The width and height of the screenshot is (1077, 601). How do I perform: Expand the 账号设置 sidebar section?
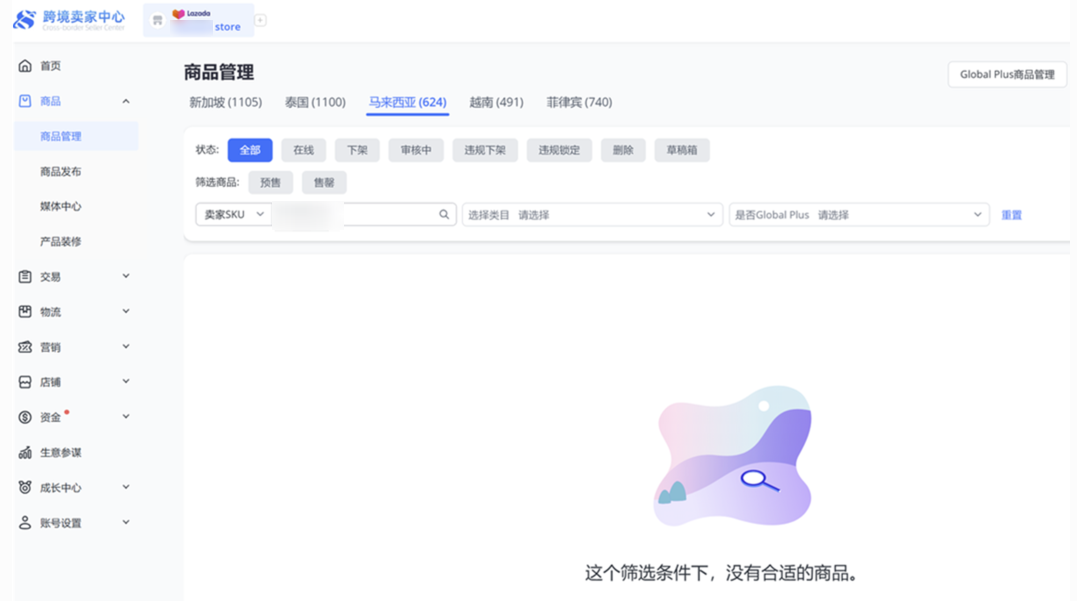[x=126, y=522]
